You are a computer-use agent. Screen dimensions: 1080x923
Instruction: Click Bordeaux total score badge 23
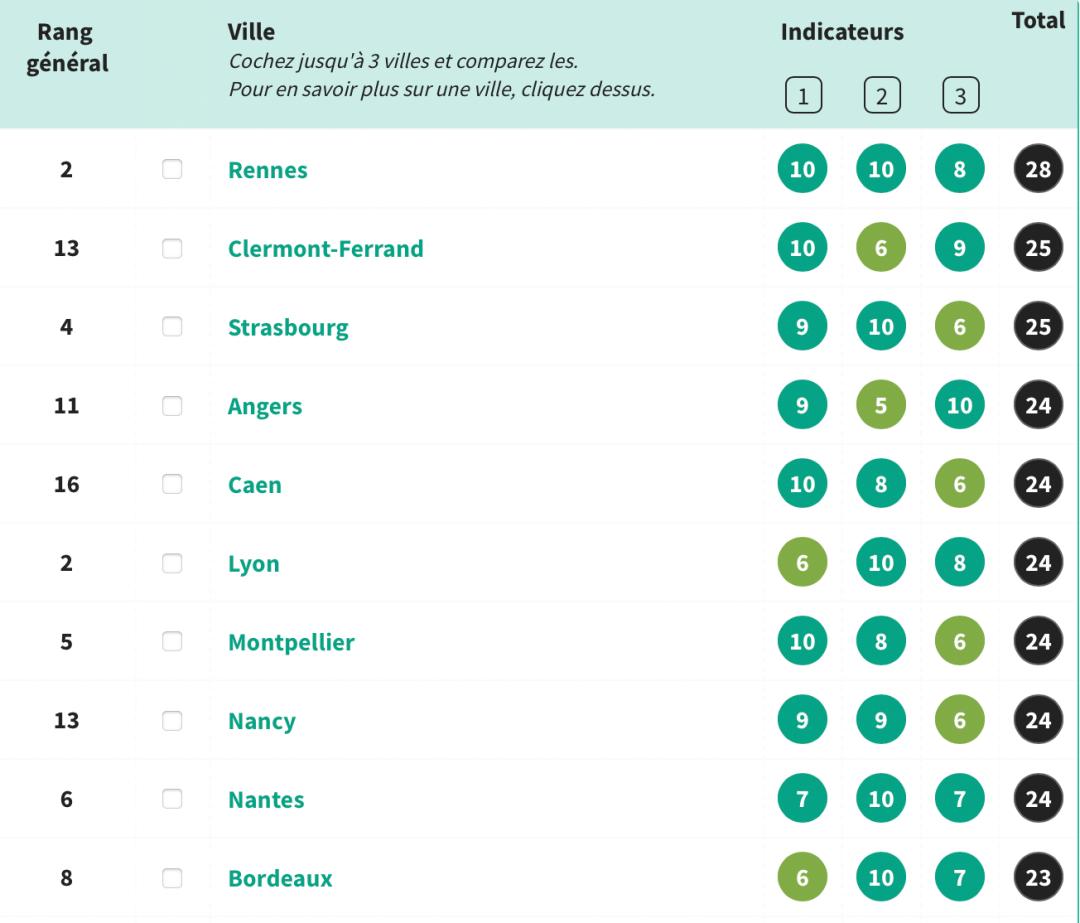pyautogui.click(x=1038, y=879)
